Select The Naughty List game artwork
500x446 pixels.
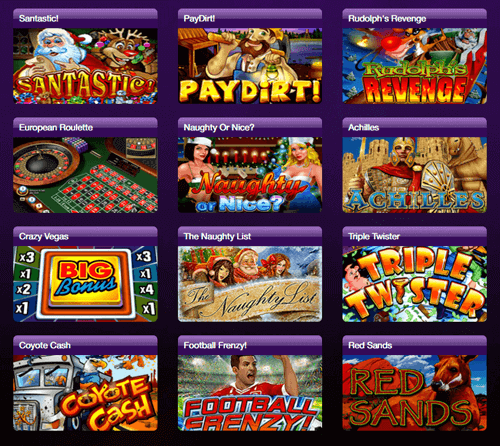pyautogui.click(x=250, y=284)
